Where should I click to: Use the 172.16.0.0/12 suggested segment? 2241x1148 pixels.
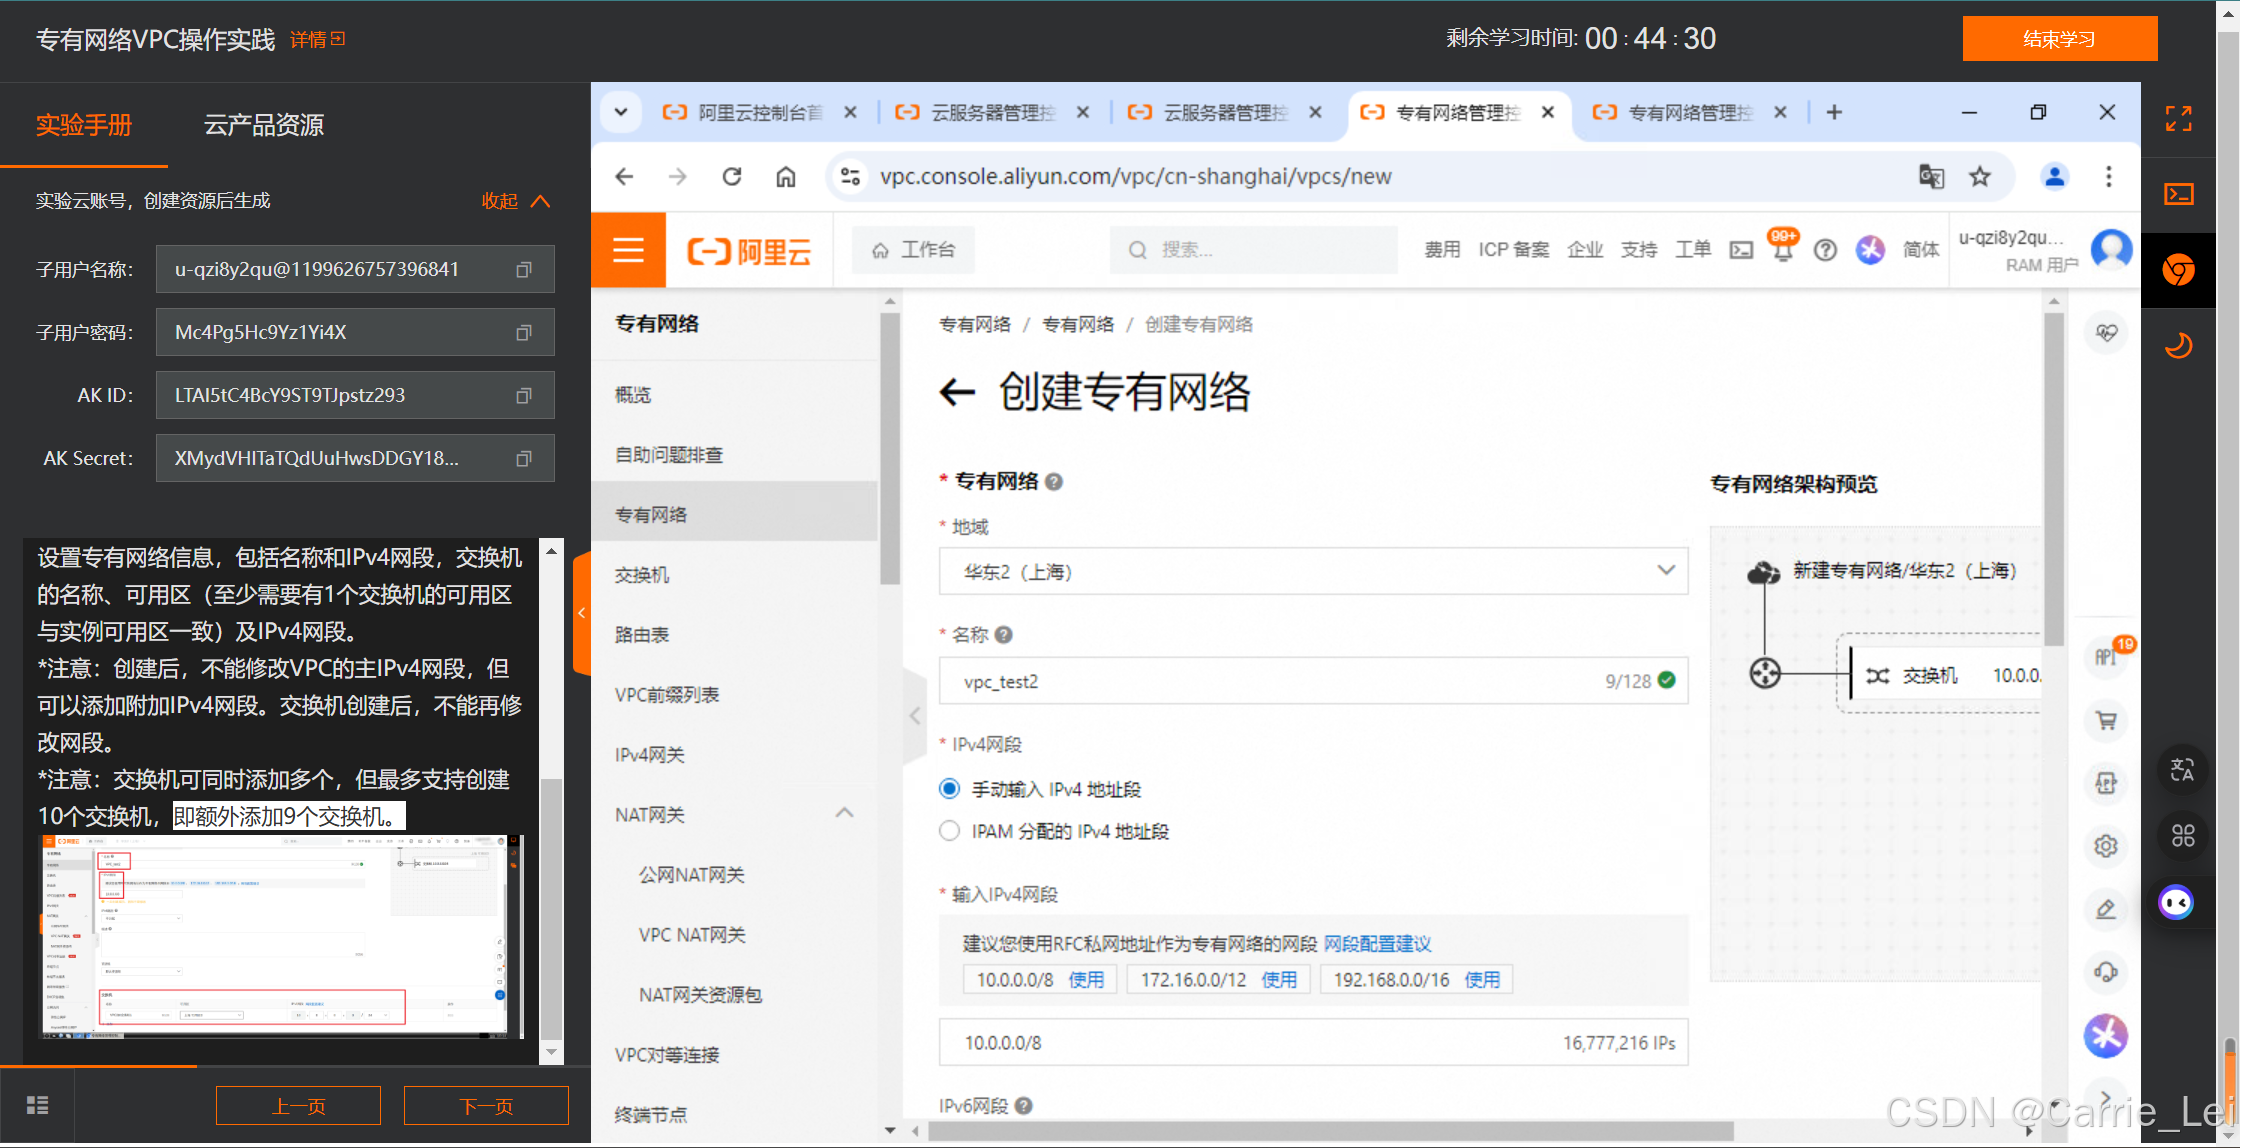pyautogui.click(x=1279, y=980)
